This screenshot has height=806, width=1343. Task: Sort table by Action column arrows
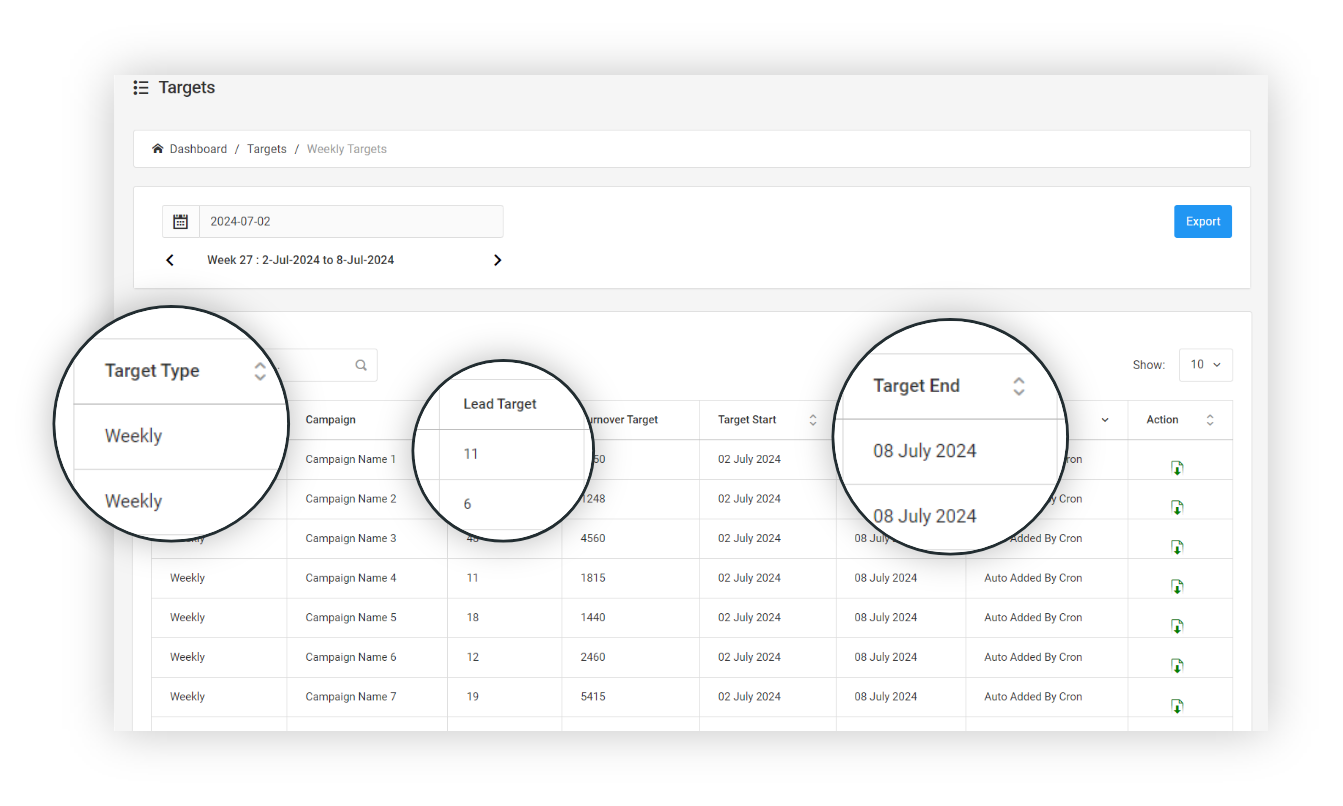[x=1210, y=420]
